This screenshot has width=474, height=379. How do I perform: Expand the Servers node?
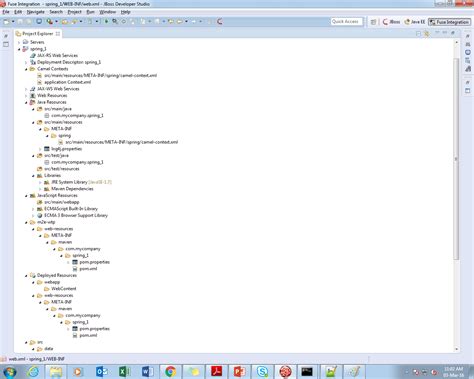point(19,42)
